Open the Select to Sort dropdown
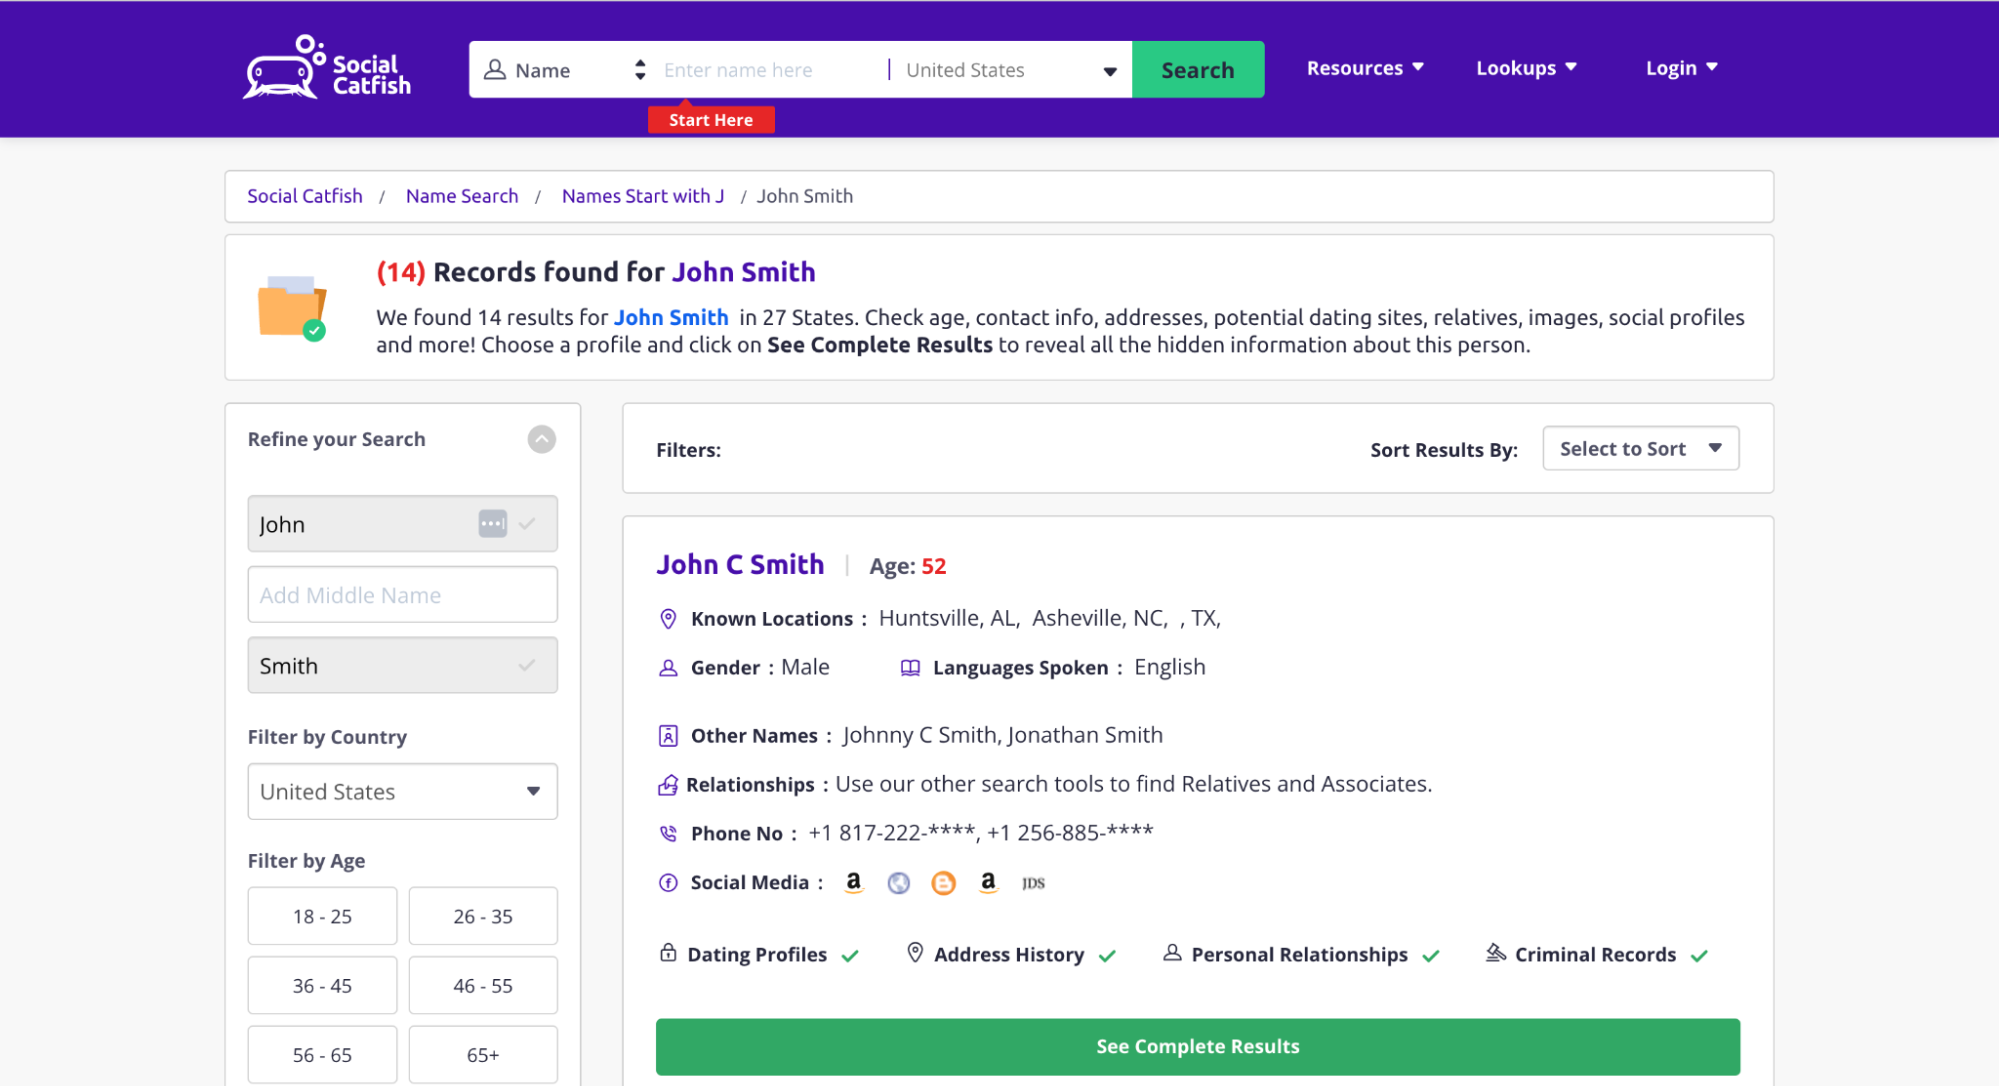The height and width of the screenshot is (1087, 1999). (x=1641, y=449)
